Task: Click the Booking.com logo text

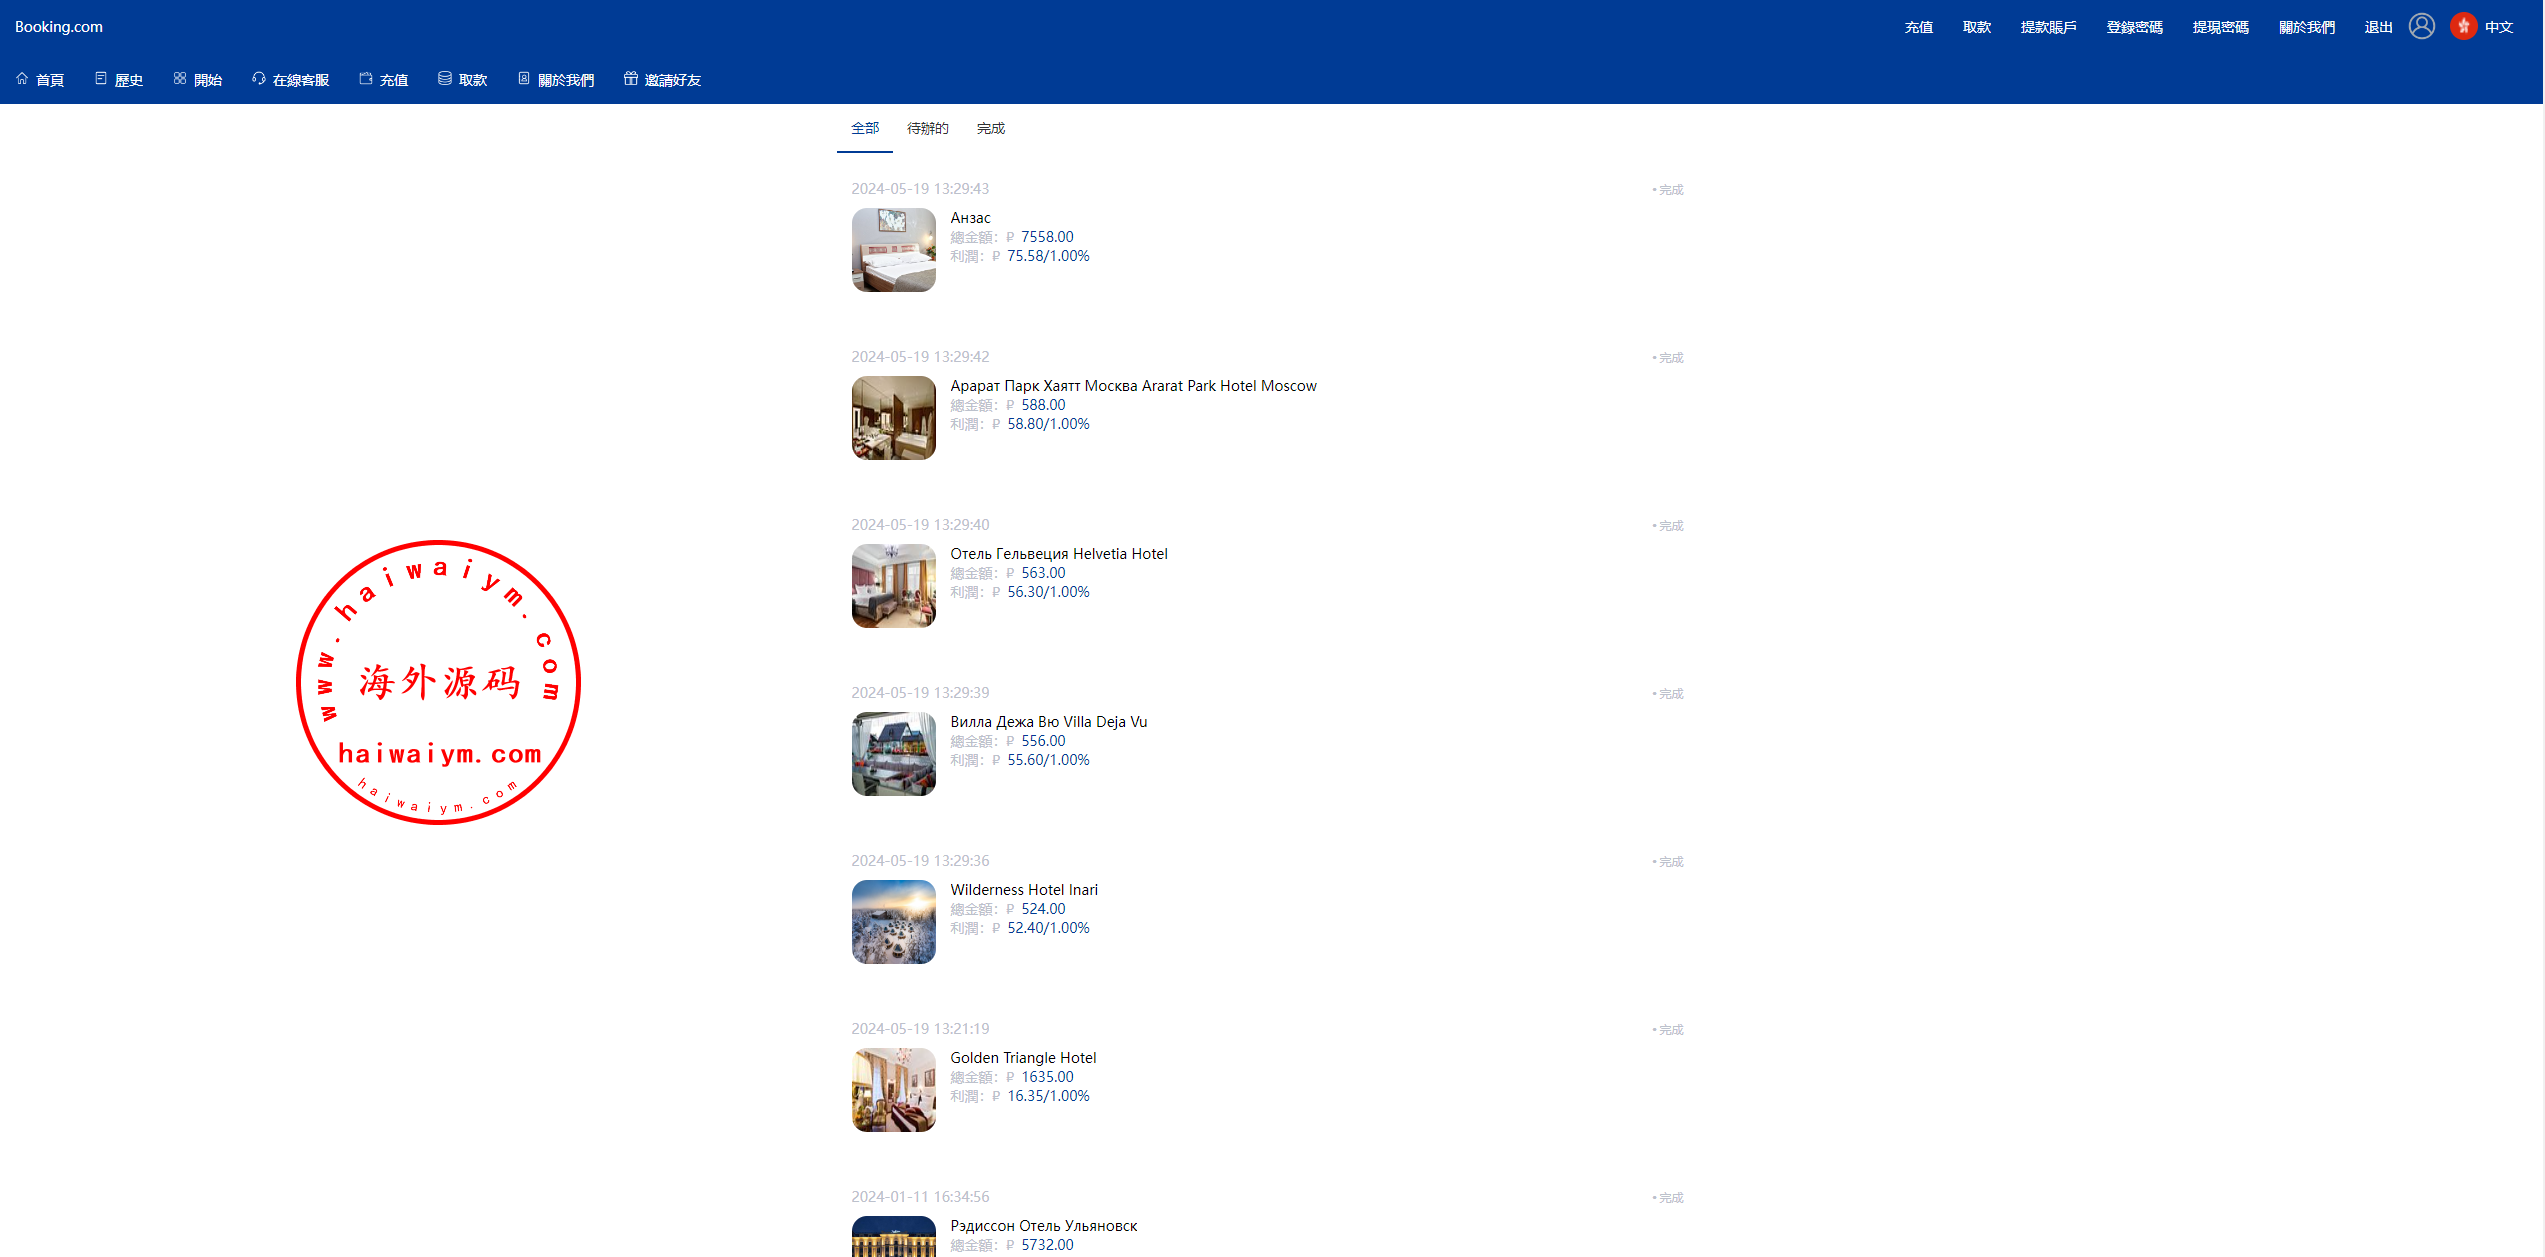Action: [59, 27]
